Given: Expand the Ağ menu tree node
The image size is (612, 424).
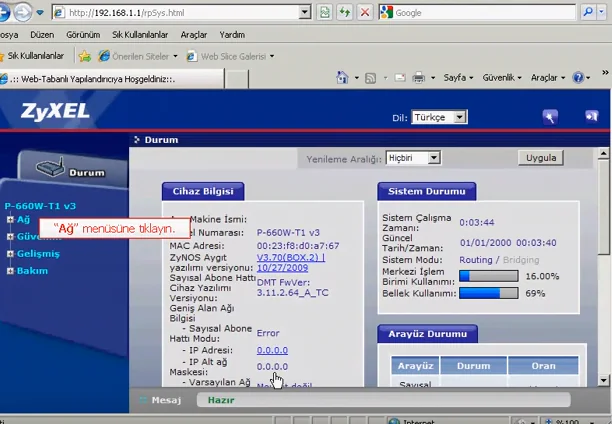Looking at the screenshot, I should click(x=10, y=219).
